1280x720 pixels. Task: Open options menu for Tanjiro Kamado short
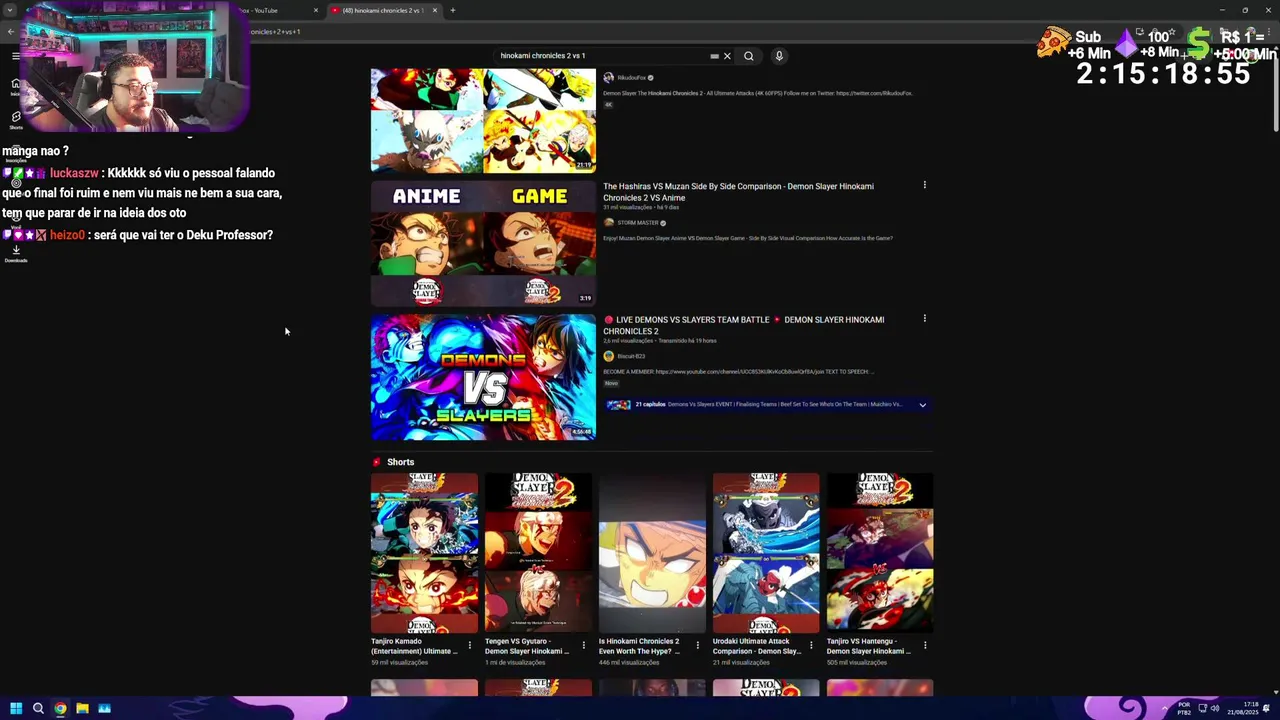(470, 646)
